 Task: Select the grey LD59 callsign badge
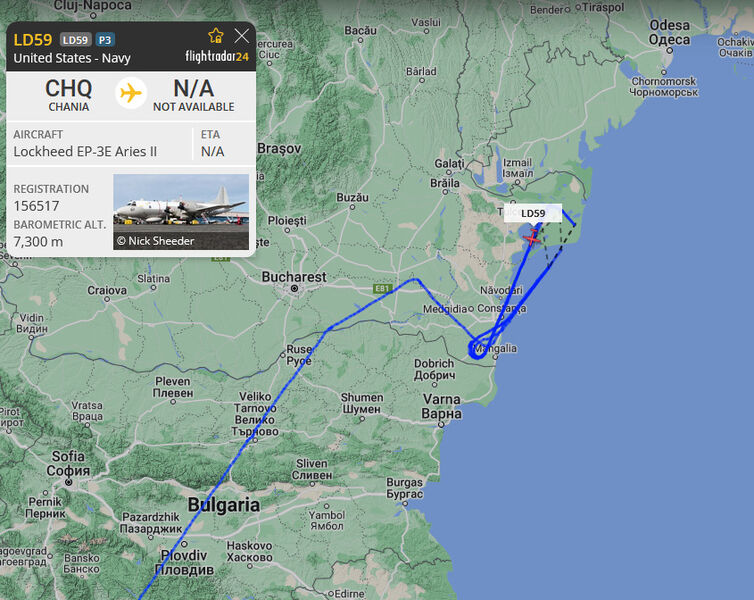75,40
